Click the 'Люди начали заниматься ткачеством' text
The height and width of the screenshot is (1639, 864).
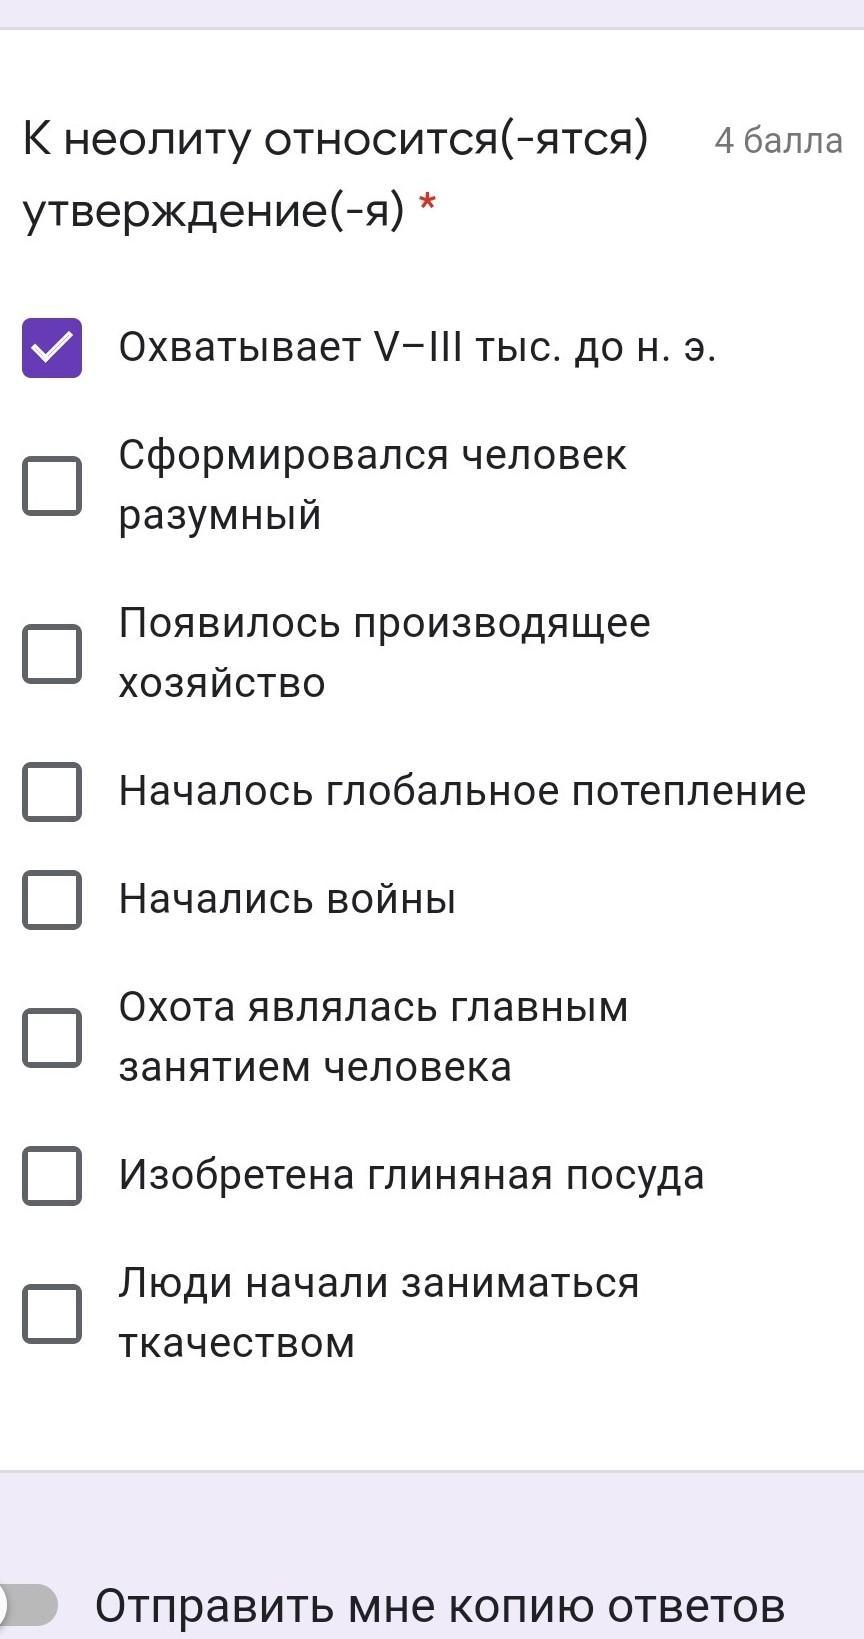(378, 1312)
